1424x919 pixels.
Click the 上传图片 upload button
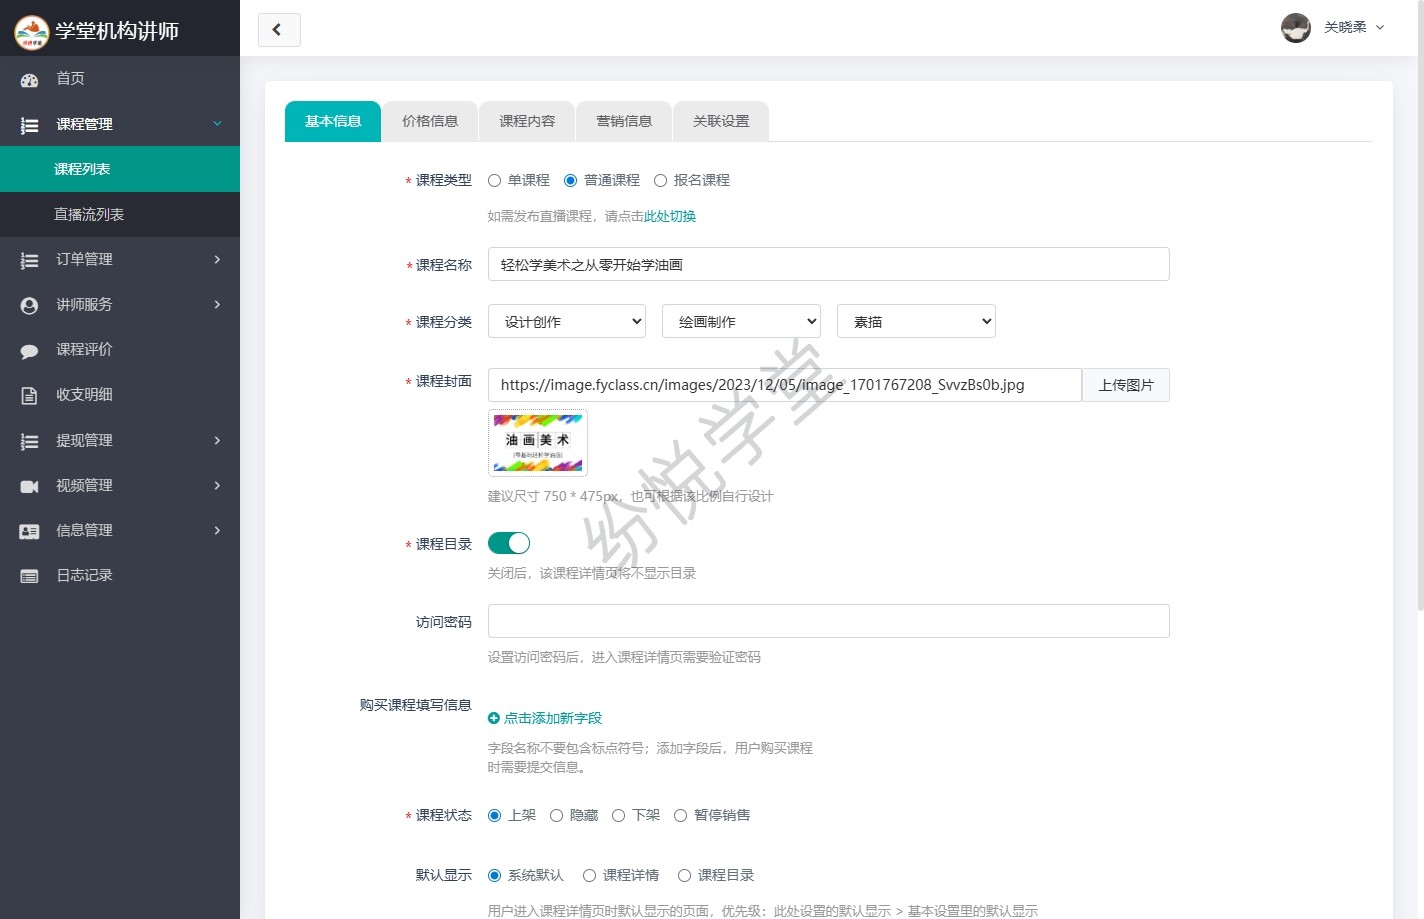tap(1126, 385)
